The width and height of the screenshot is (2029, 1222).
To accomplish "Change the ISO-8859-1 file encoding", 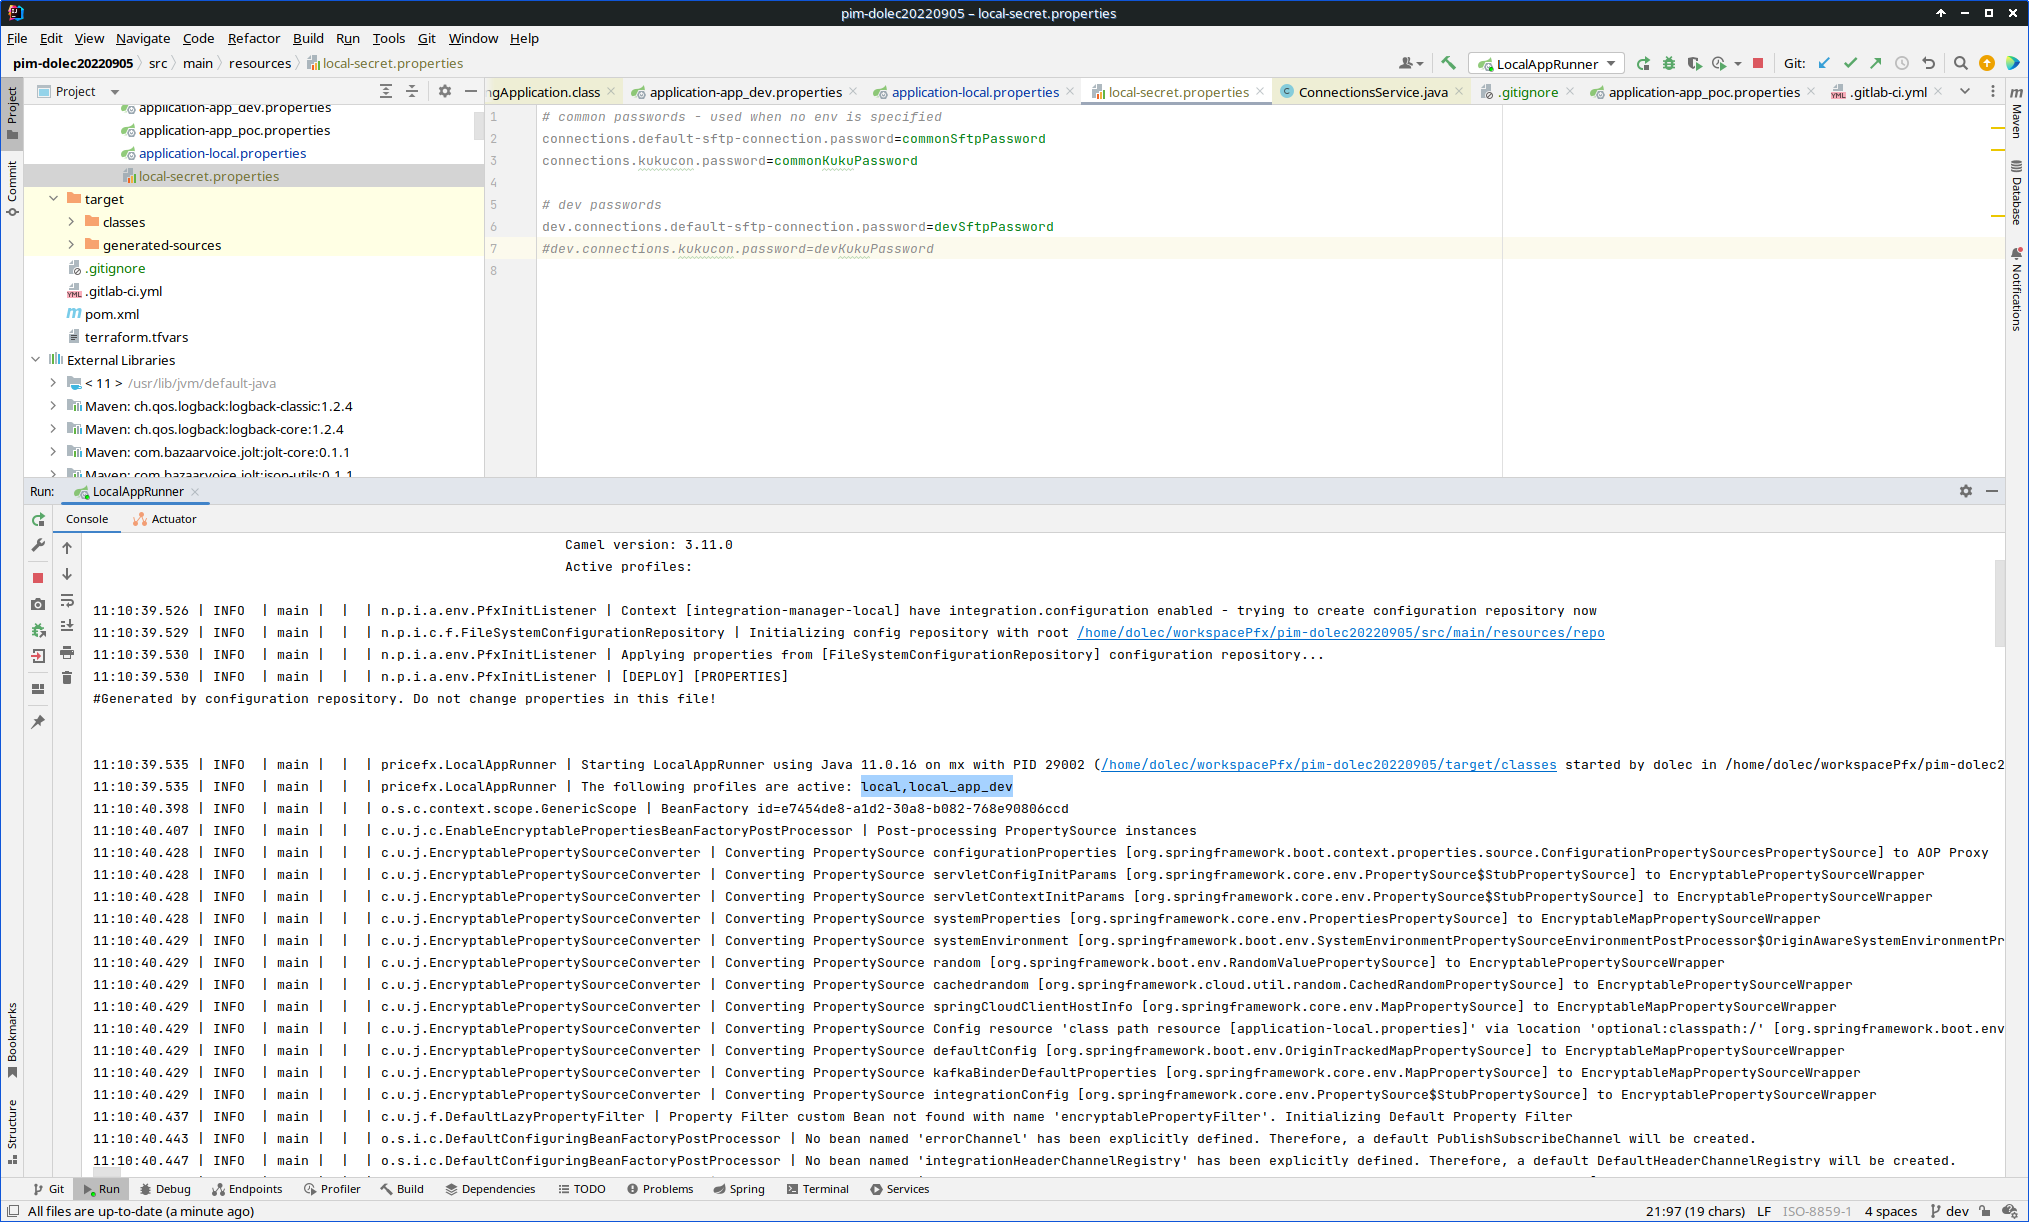I will tap(1816, 1211).
